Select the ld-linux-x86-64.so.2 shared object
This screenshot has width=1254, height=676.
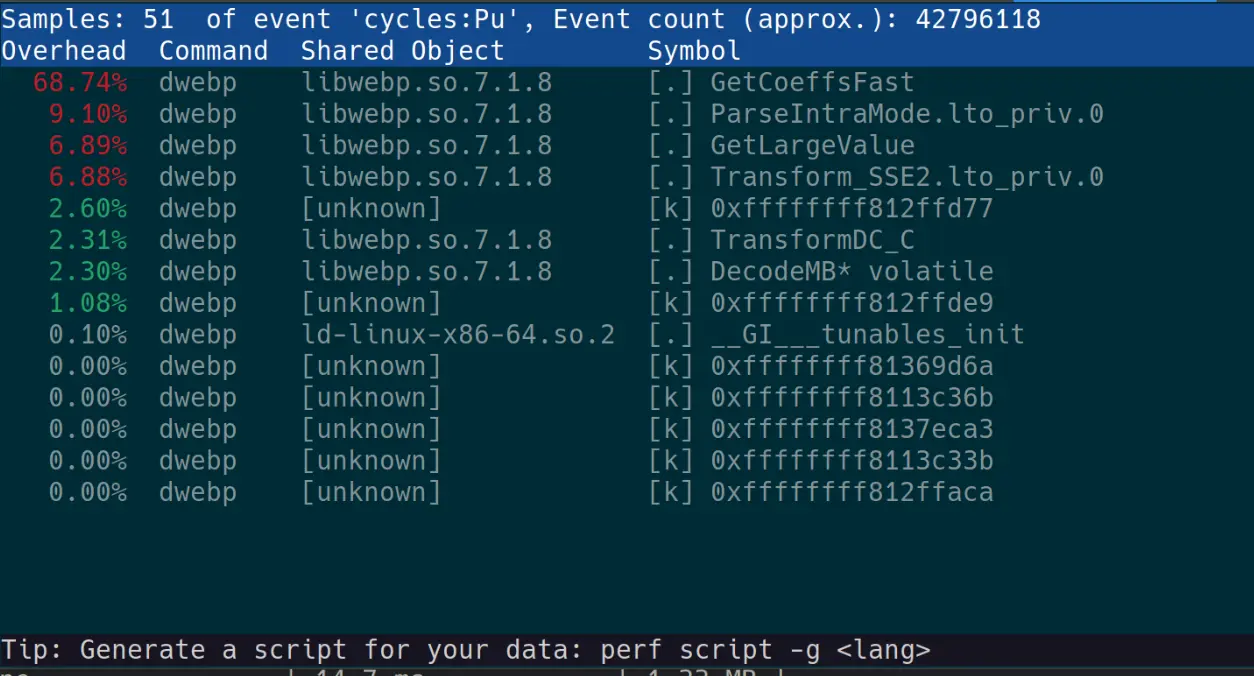[x=458, y=335]
